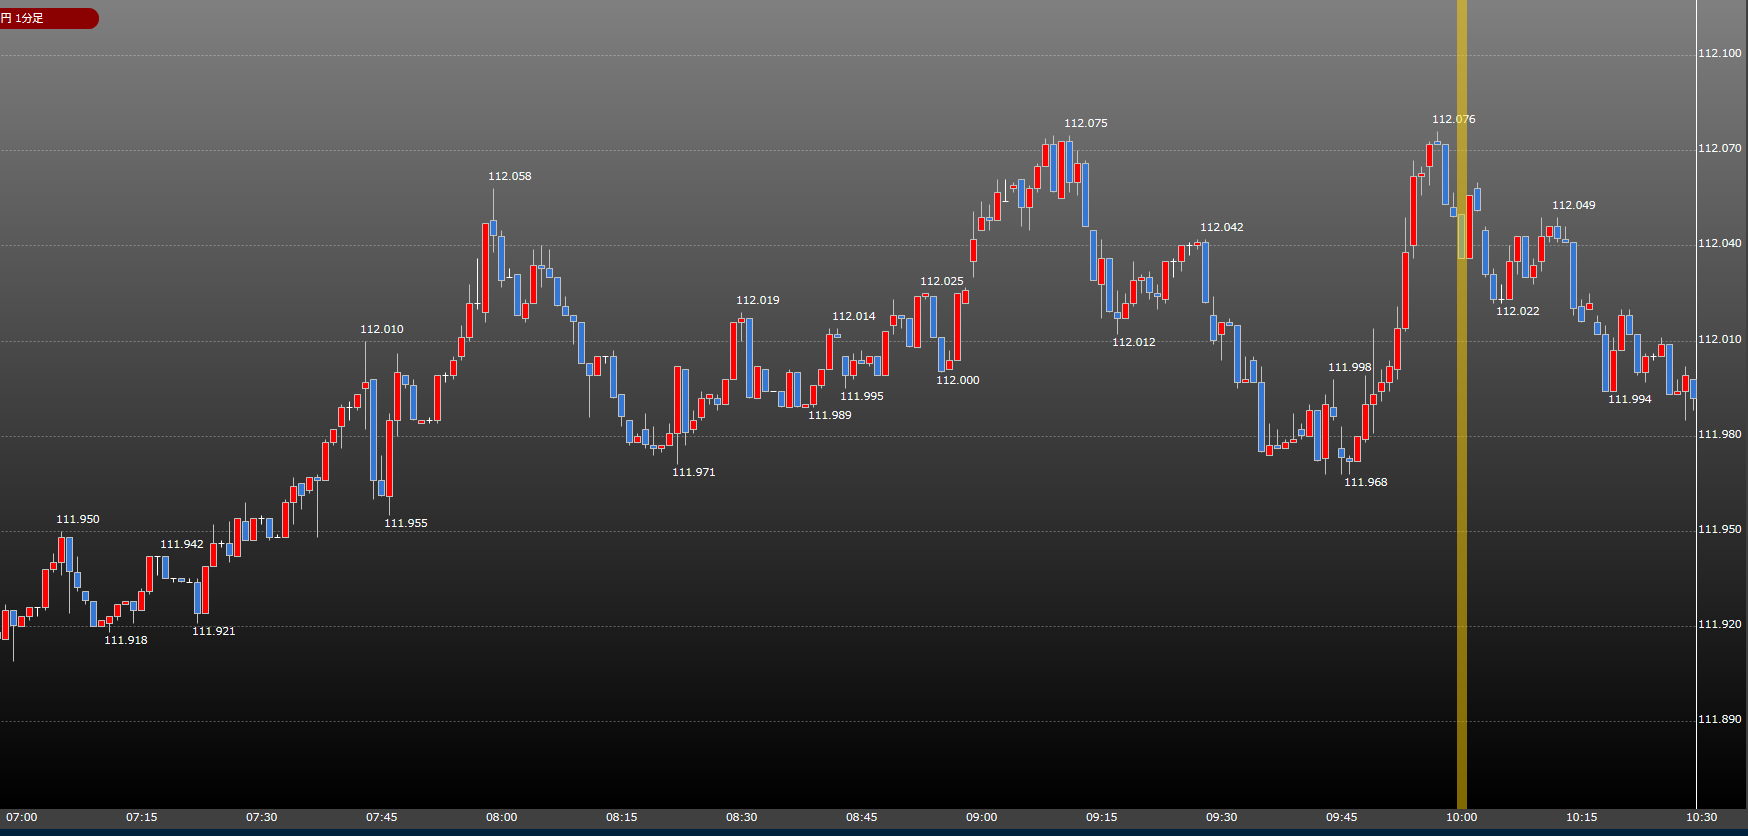Click the 08:15 label on time axis
The image size is (1748, 836).
(x=622, y=817)
